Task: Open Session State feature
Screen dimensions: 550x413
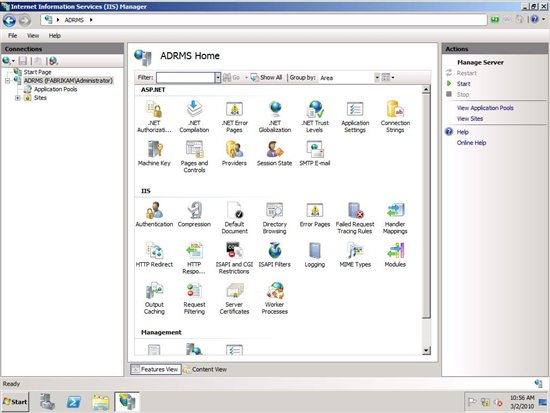Action: tap(275, 153)
